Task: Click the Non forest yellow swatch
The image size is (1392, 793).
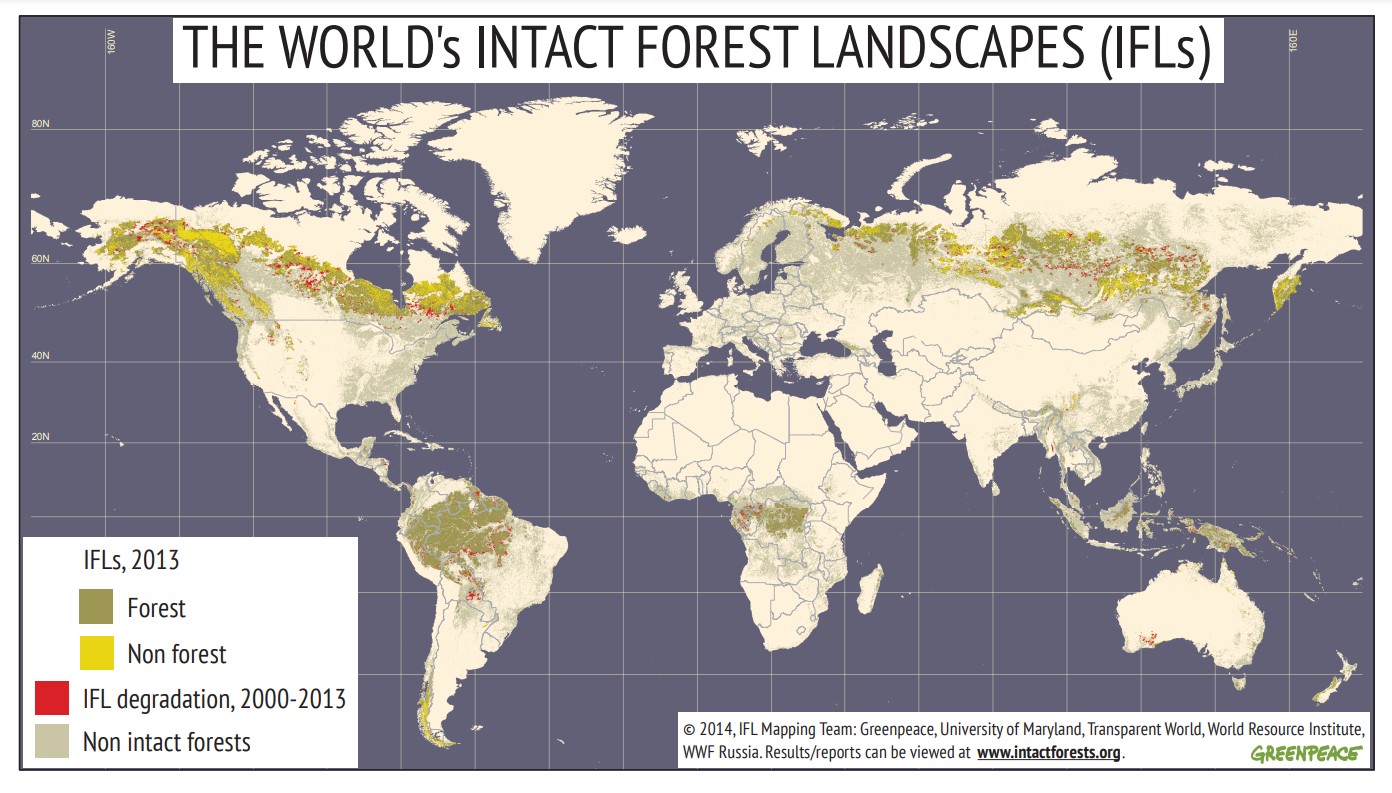Action: (96, 653)
